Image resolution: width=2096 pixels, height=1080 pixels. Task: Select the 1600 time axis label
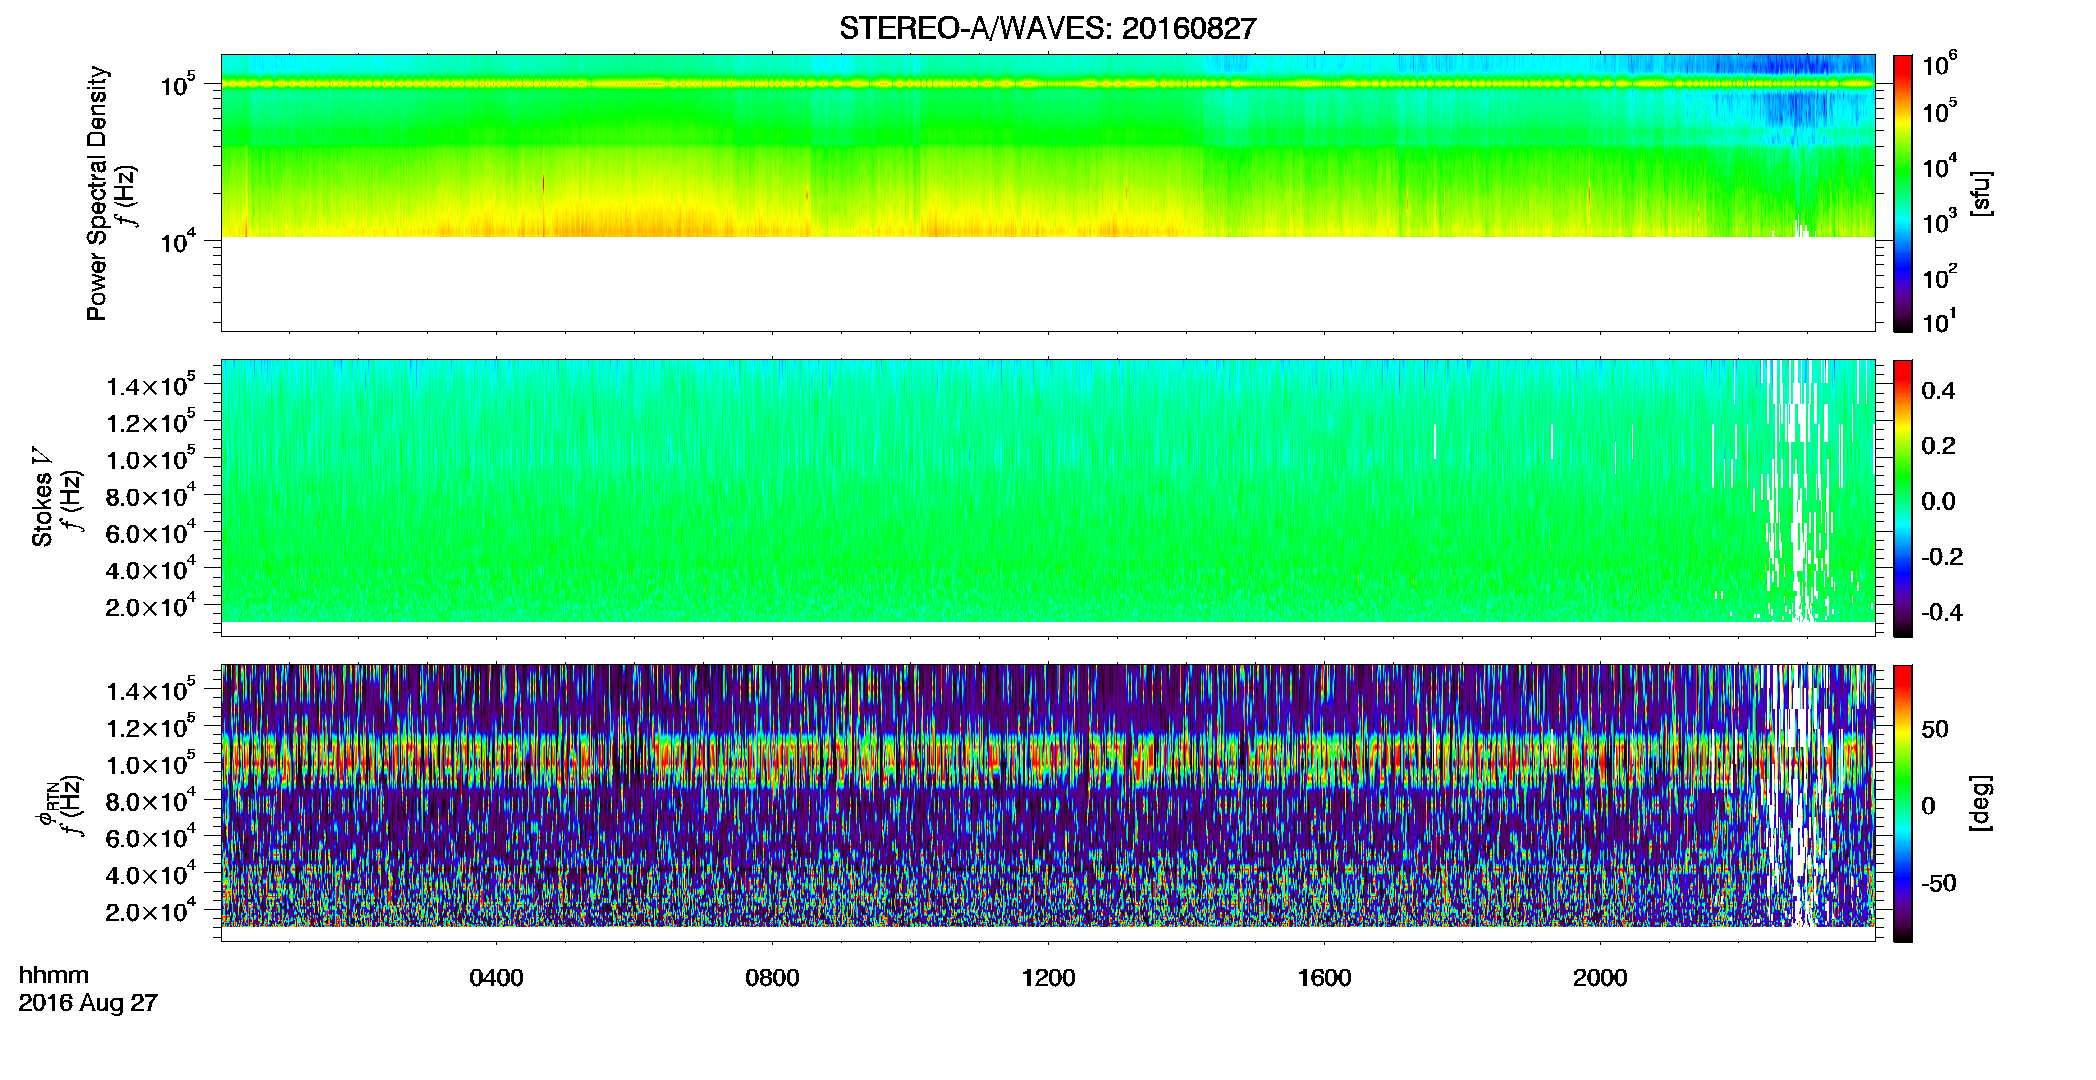[1324, 978]
